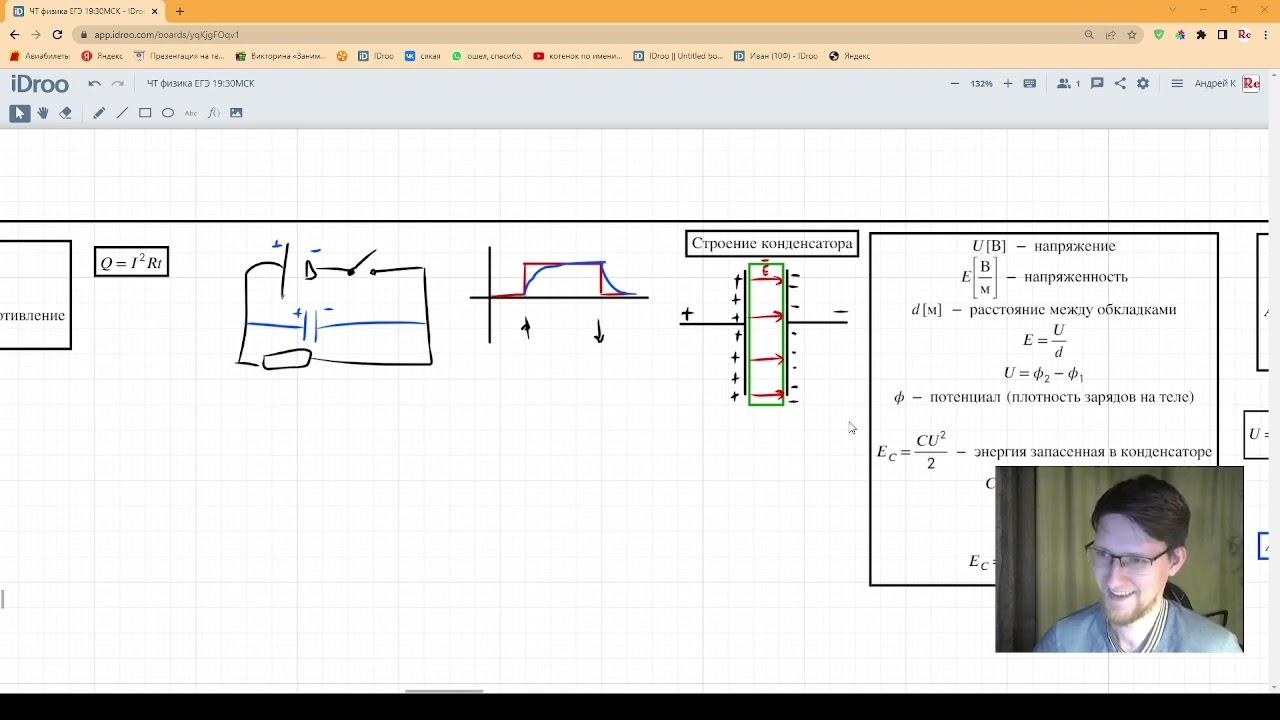Select the rectangle shape tool
The image size is (1280, 720).
coord(145,113)
